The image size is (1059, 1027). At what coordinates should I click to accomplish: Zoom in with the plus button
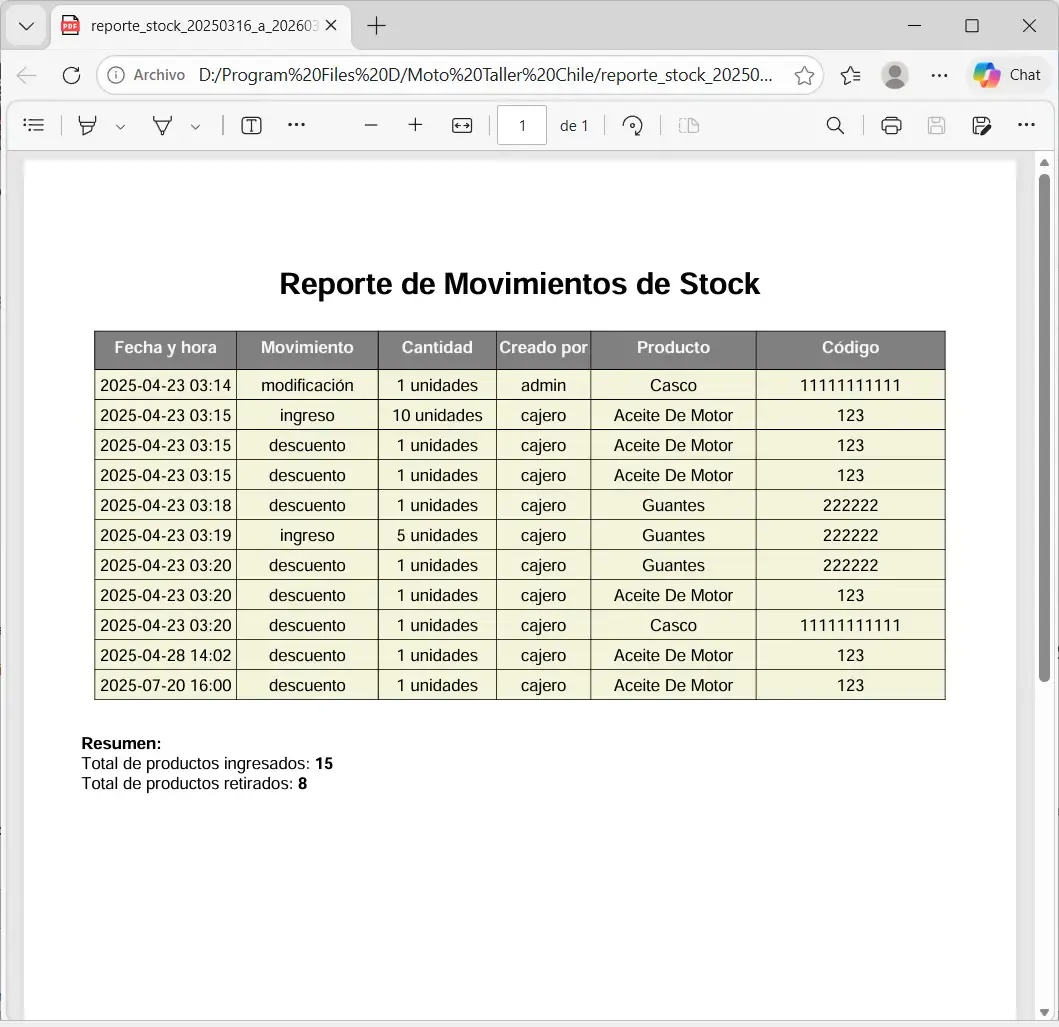point(415,125)
